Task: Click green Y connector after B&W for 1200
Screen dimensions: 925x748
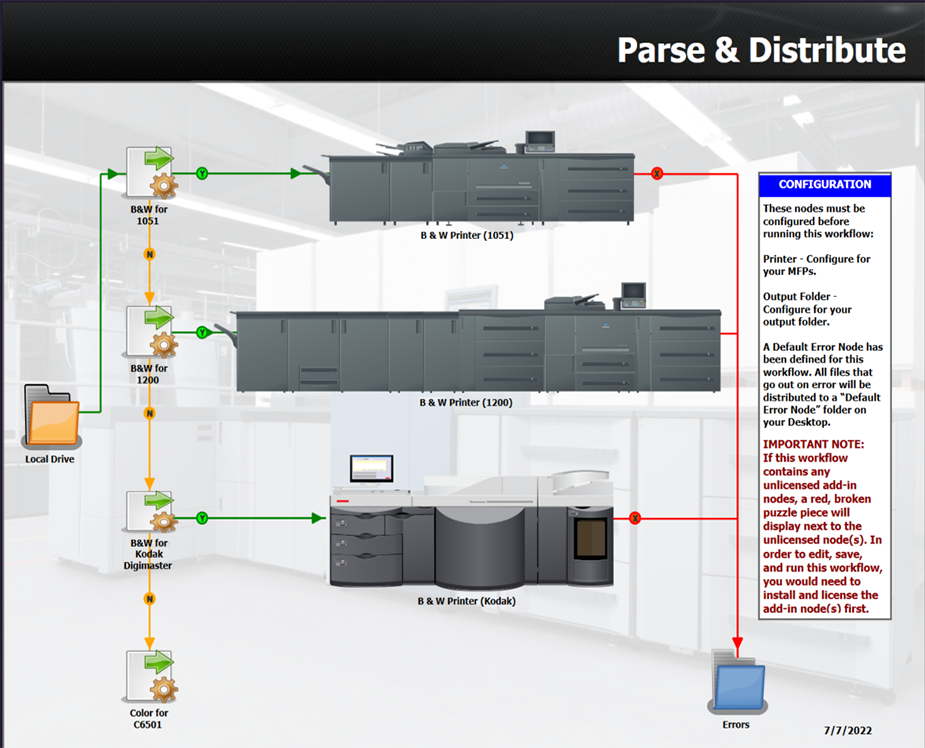Action: coord(202,332)
